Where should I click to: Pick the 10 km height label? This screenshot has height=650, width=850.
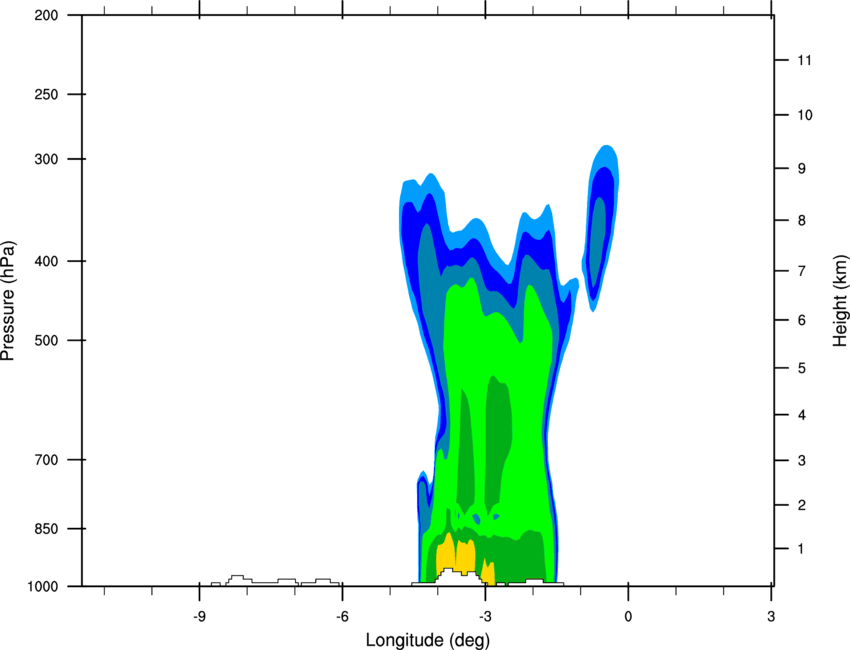[805, 115]
